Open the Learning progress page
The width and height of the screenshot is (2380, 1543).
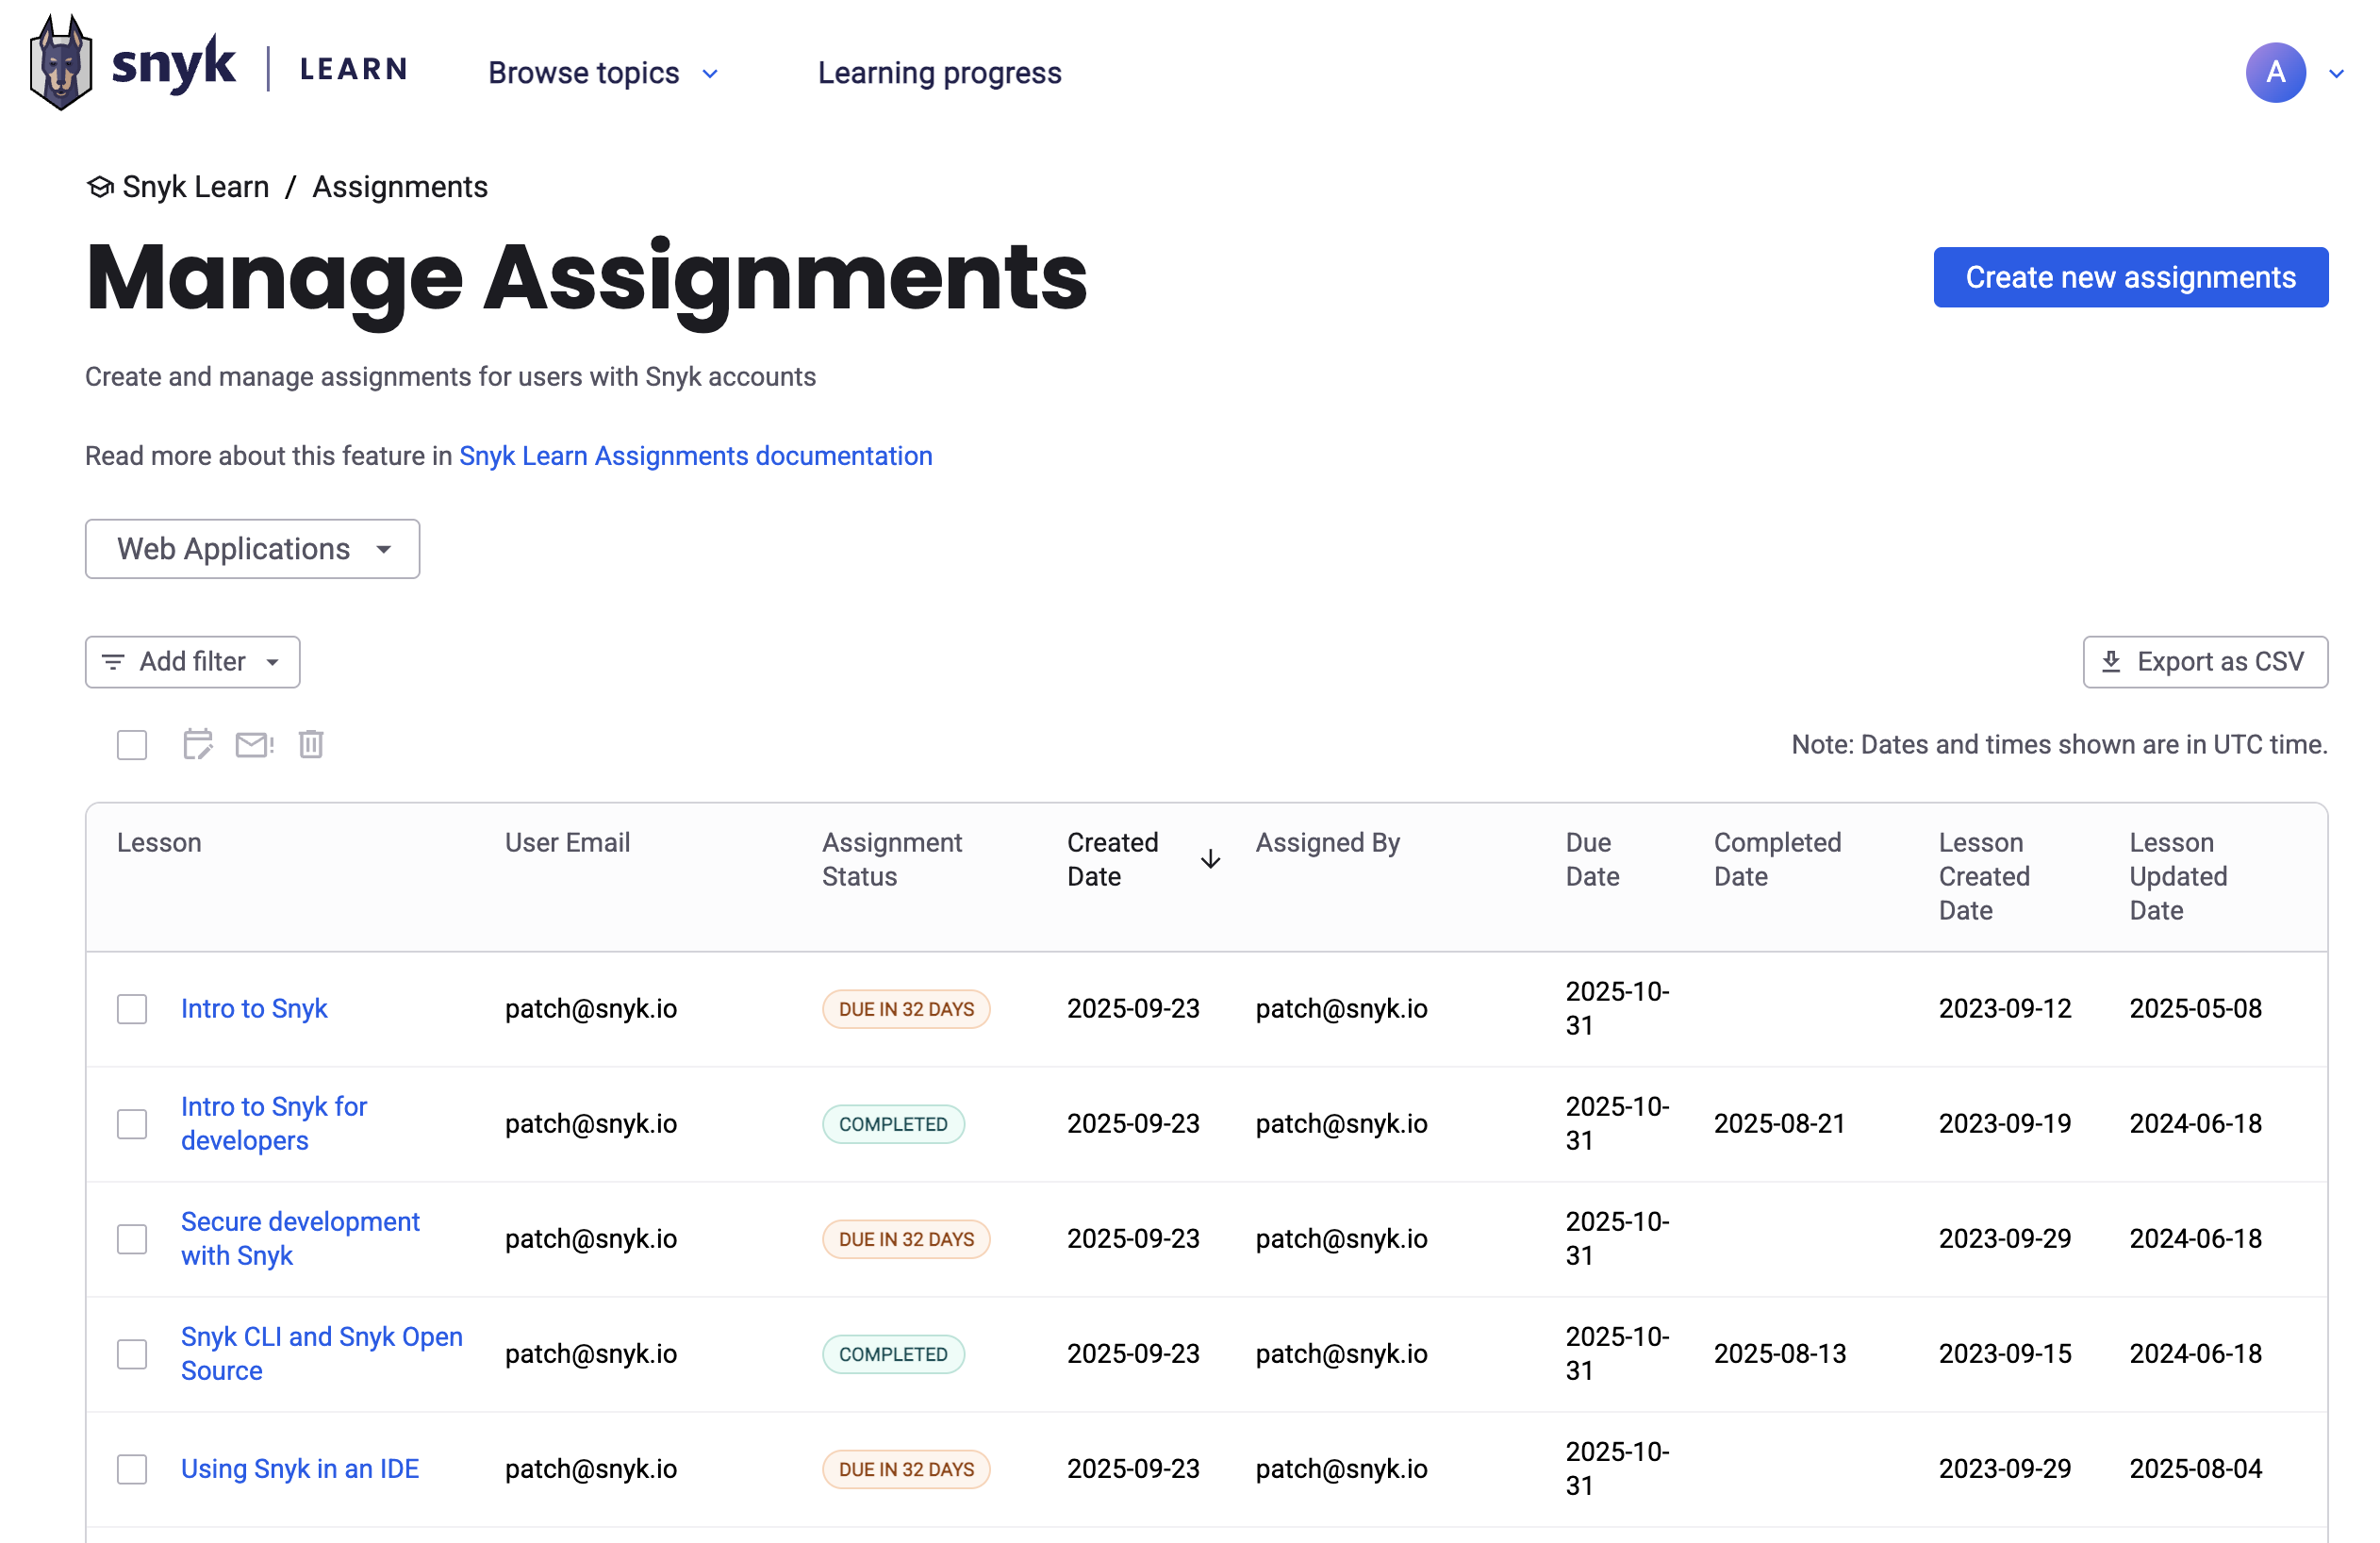[x=939, y=73]
